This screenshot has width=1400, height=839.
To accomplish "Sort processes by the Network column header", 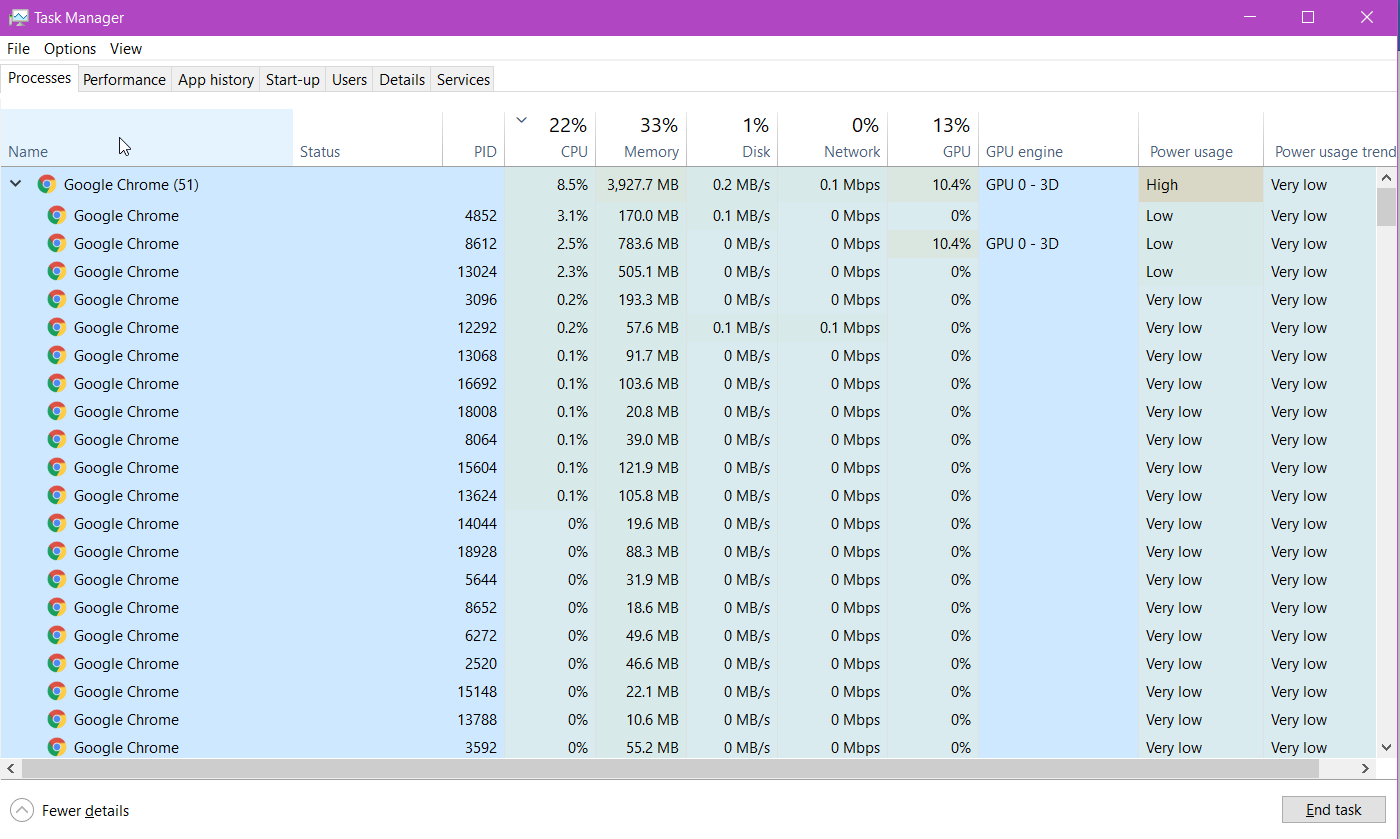I will [833, 138].
